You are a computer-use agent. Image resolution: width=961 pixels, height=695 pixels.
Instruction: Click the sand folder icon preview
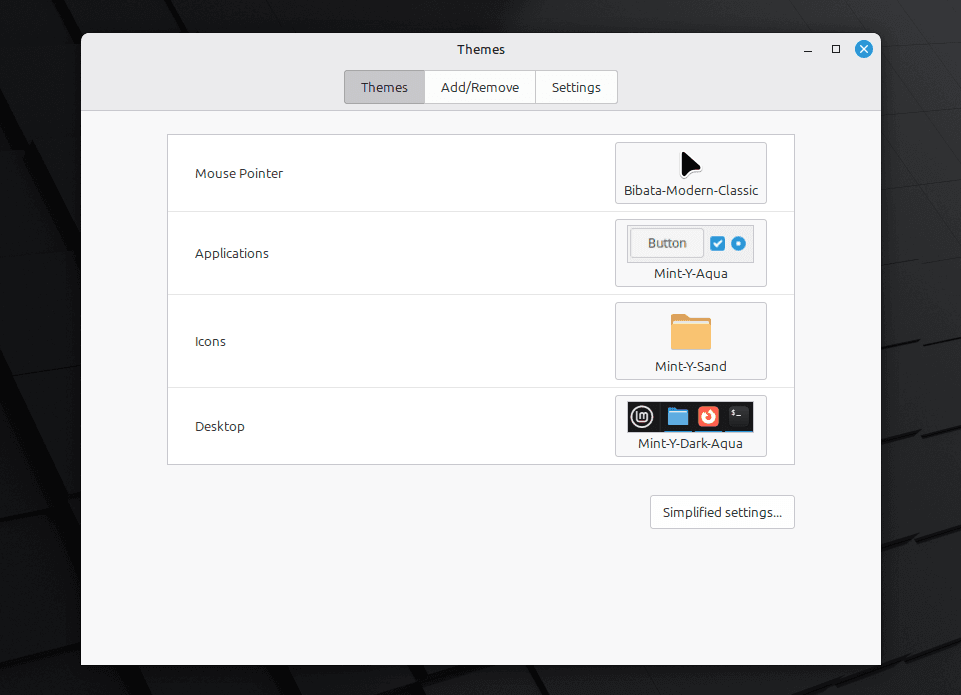pos(690,332)
